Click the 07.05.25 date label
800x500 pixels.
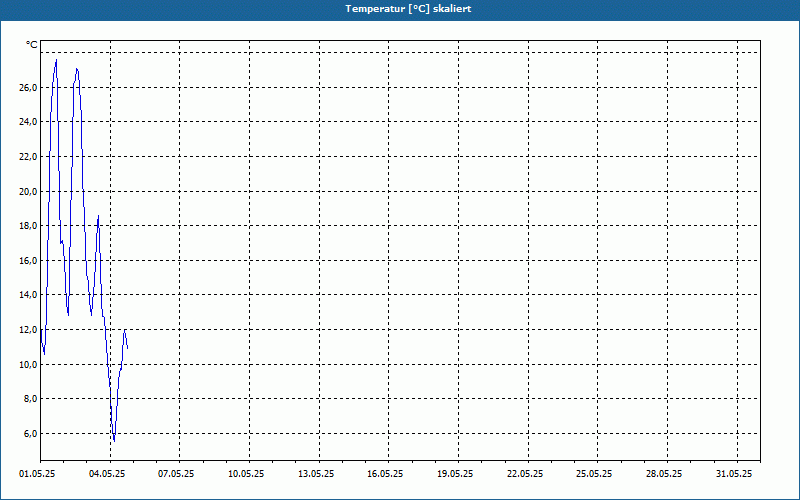click(x=176, y=474)
